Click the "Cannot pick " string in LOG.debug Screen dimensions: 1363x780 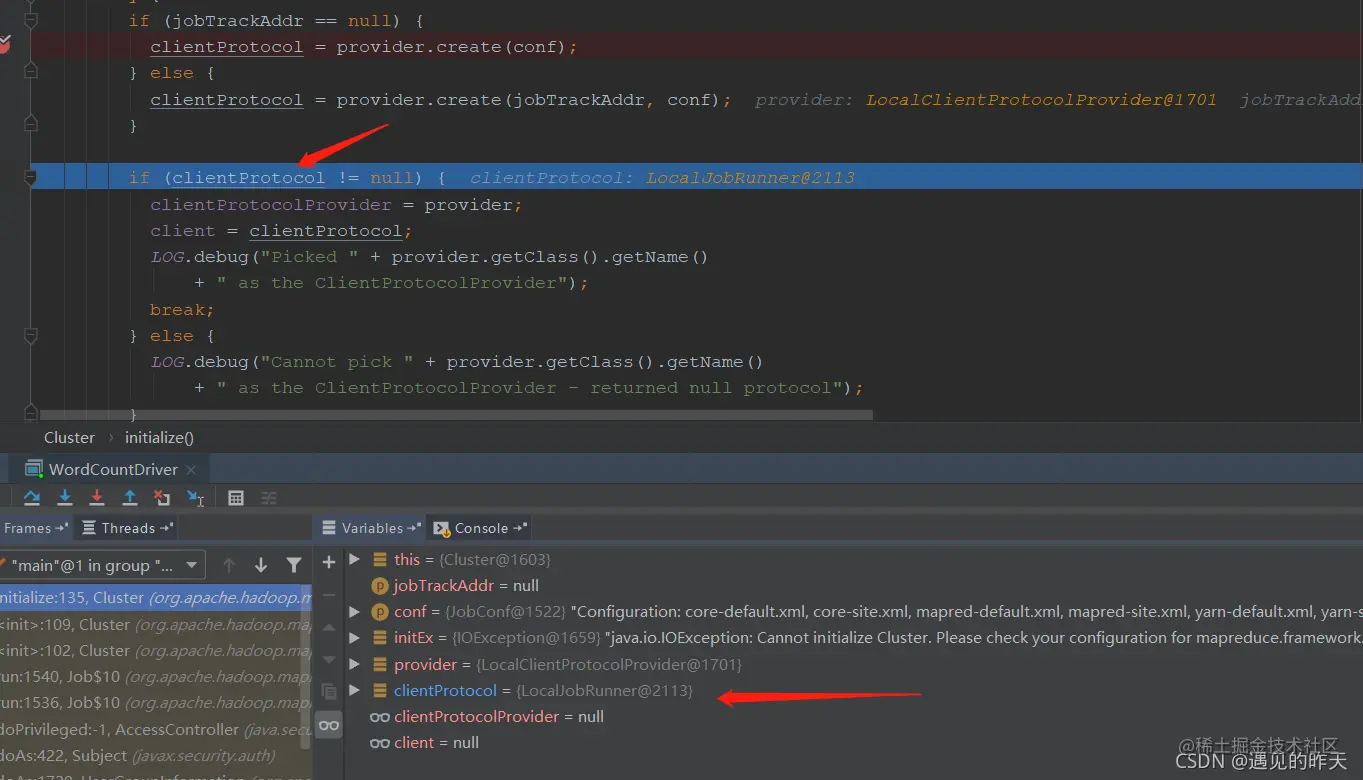[336, 361]
